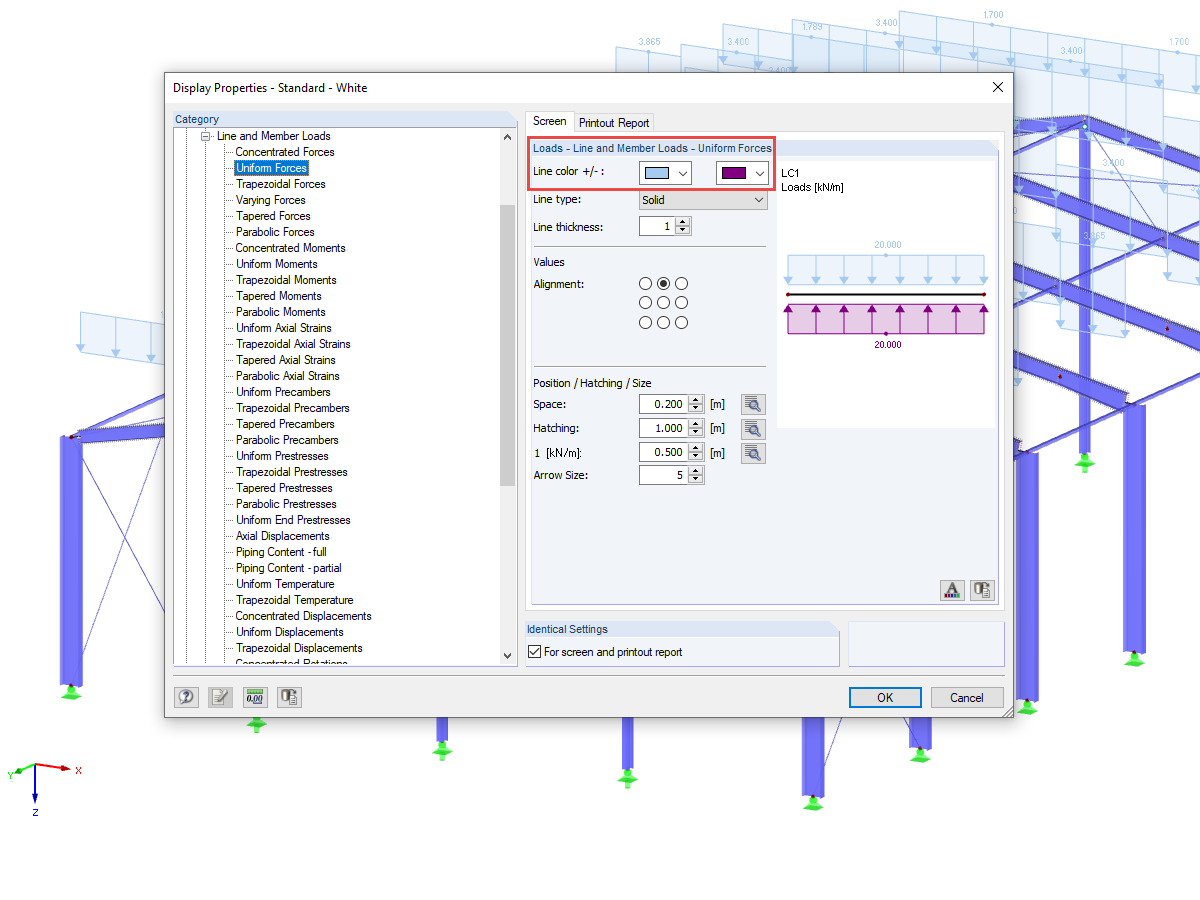Confirm with the OK button
Image resolution: width=1200 pixels, height=900 pixels.
pos(885,697)
